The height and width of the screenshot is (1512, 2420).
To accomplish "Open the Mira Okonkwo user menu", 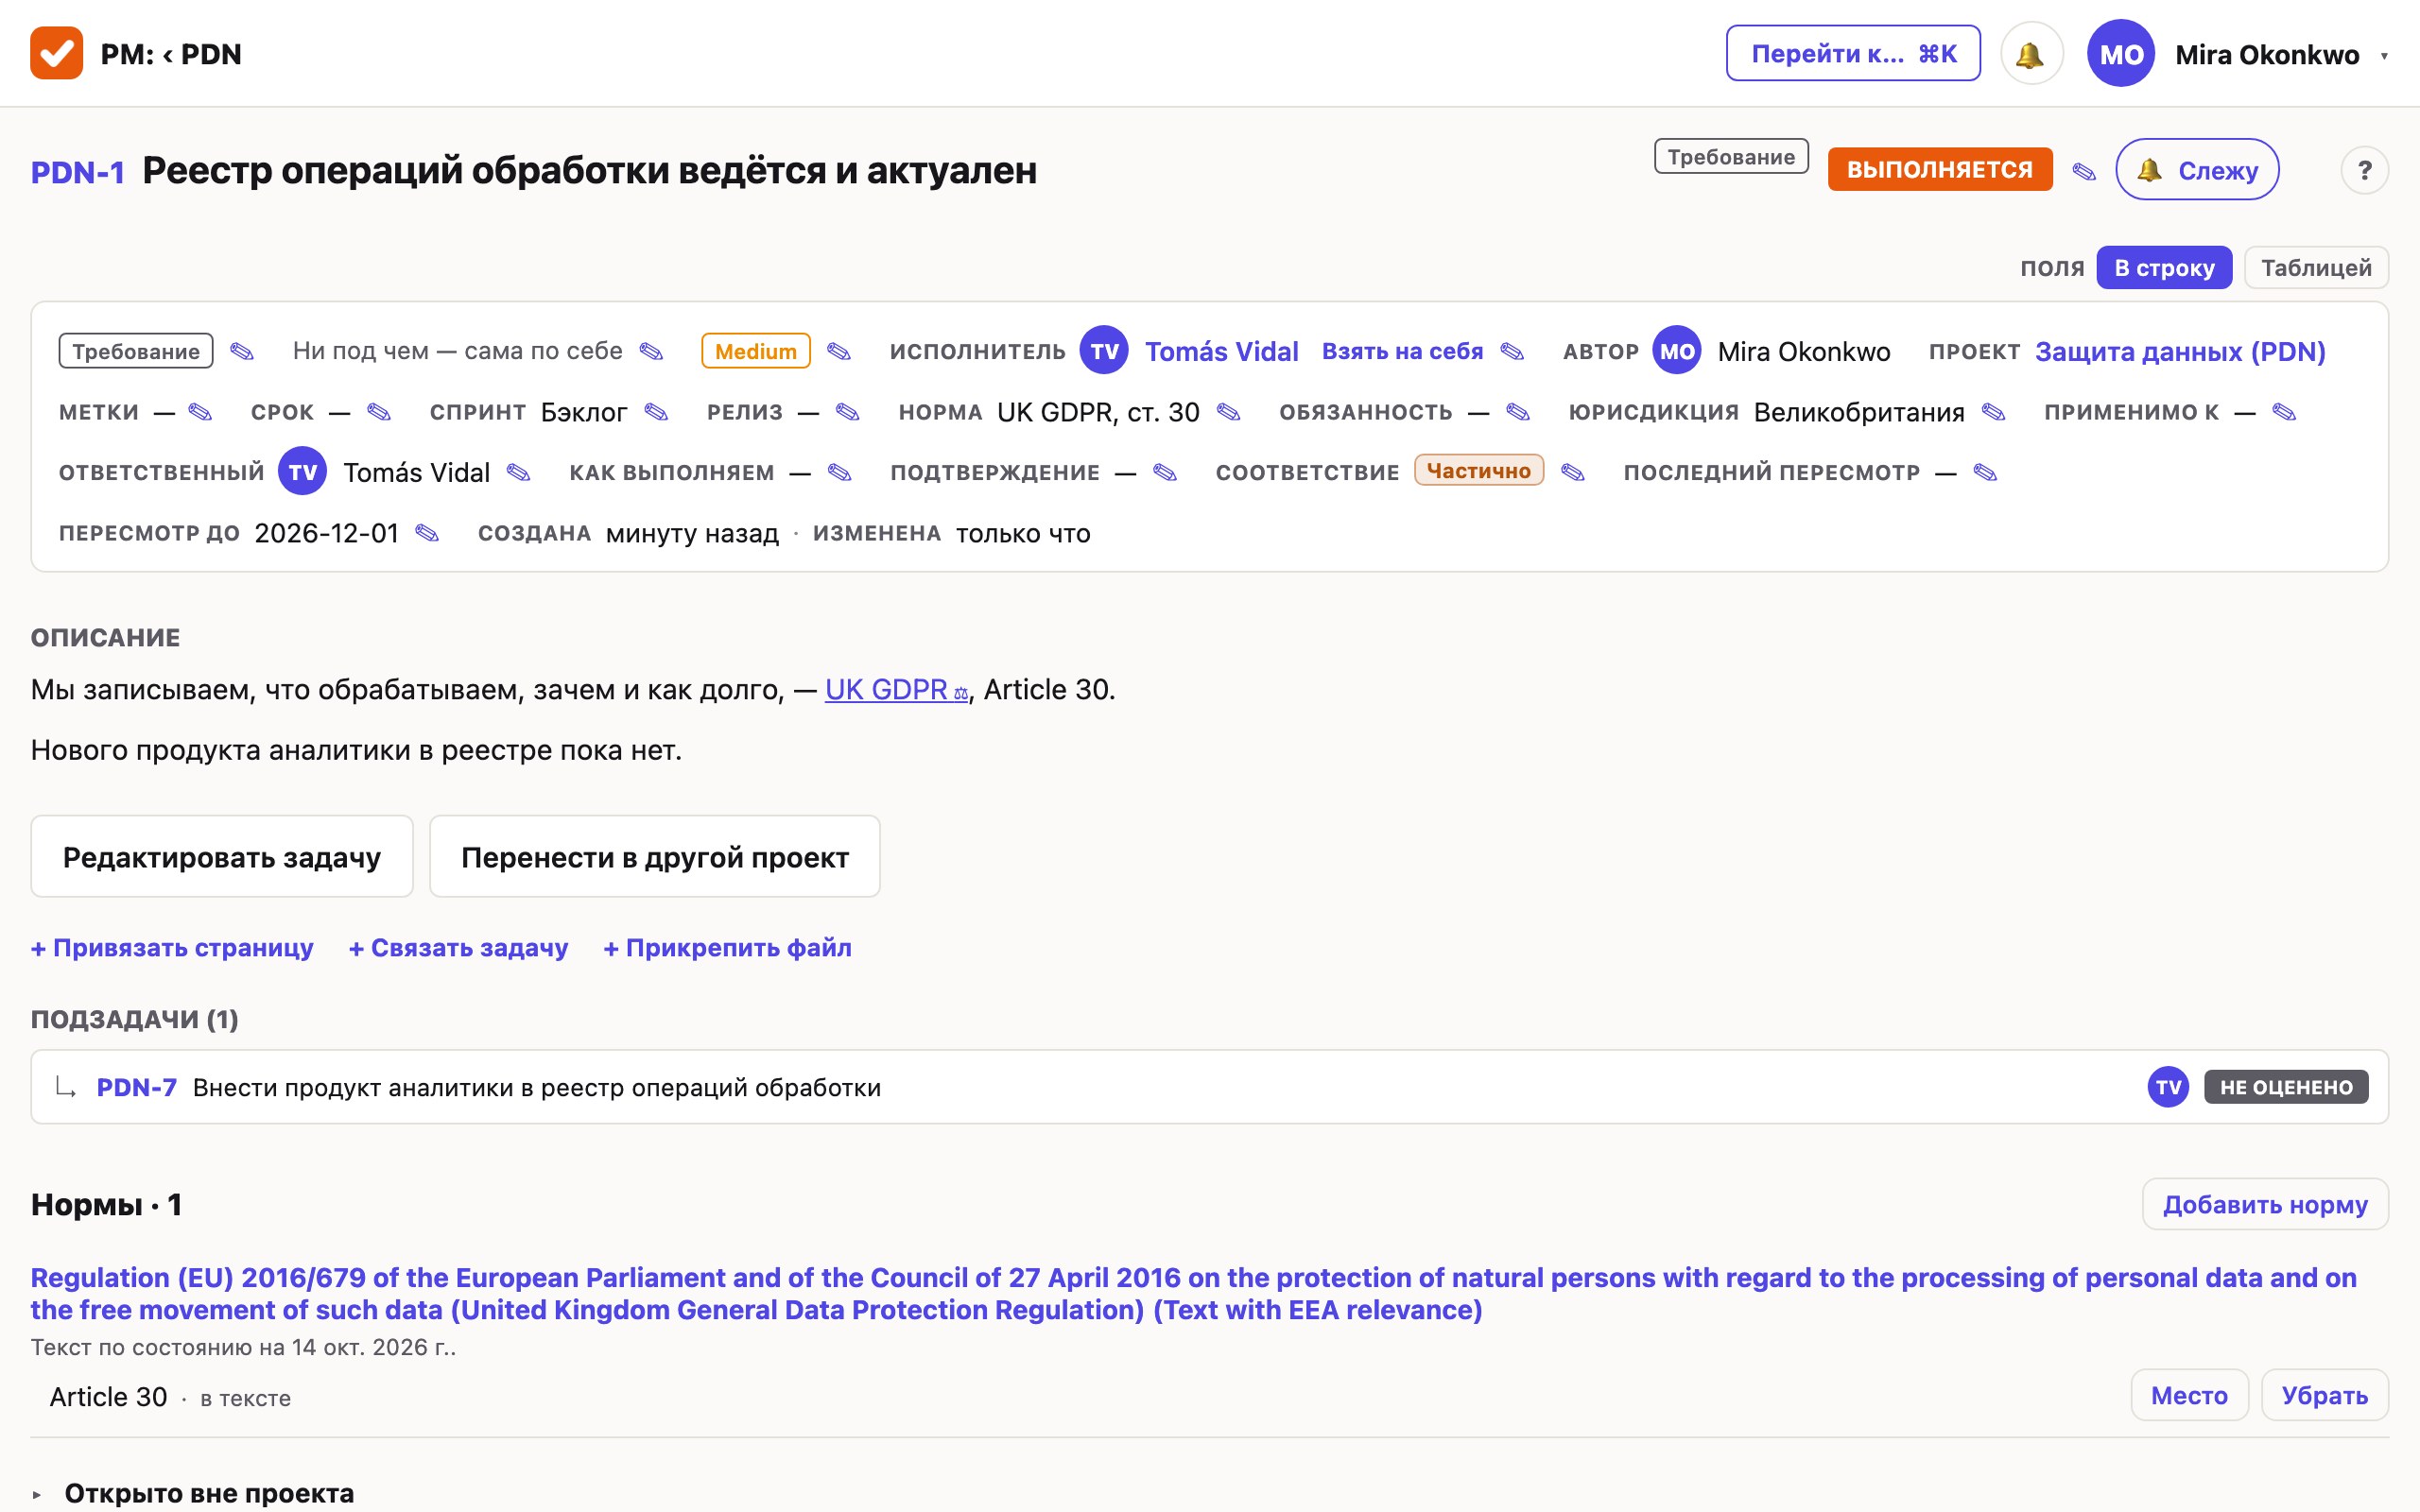I will pos(2239,54).
